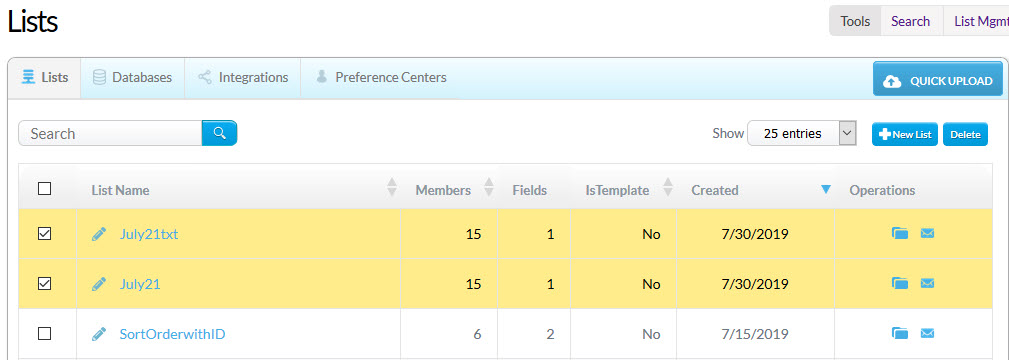
Task: Open the Integrations tab
Action: point(243,78)
